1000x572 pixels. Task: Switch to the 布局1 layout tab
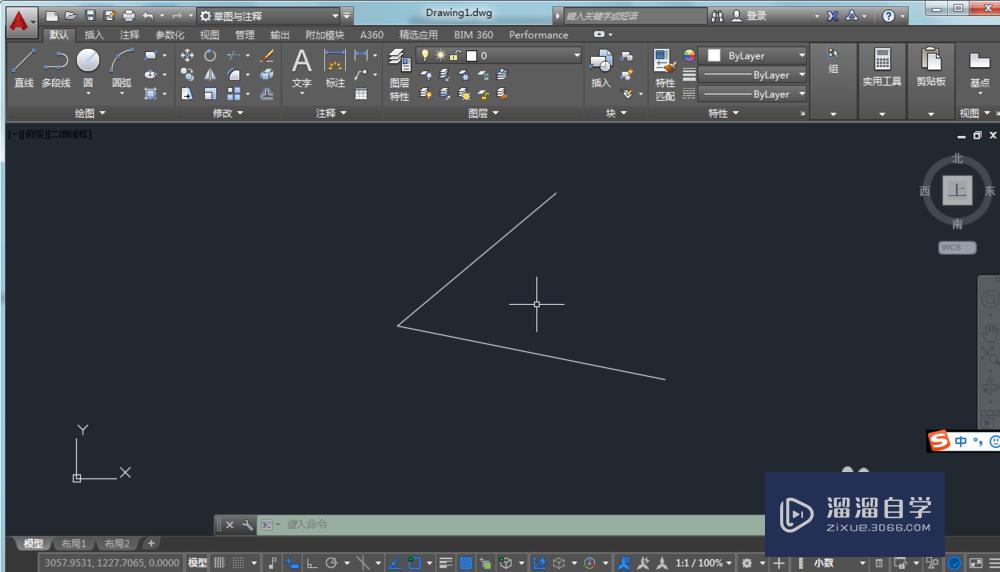click(73, 543)
